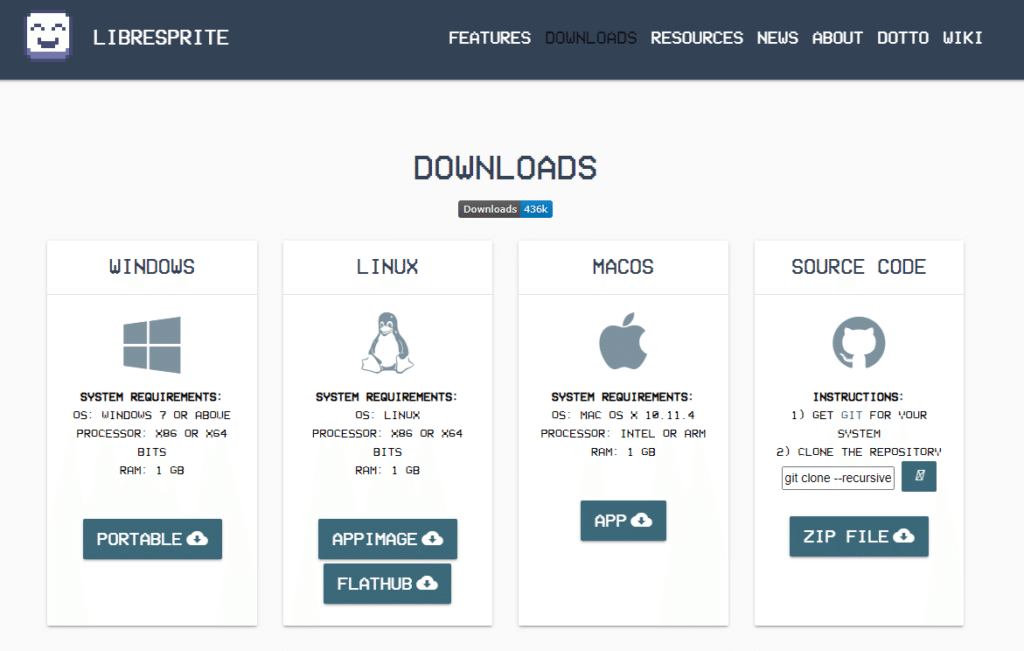The width and height of the screenshot is (1024, 651).
Task: Click the GitHub octocat icon
Action: [858, 343]
